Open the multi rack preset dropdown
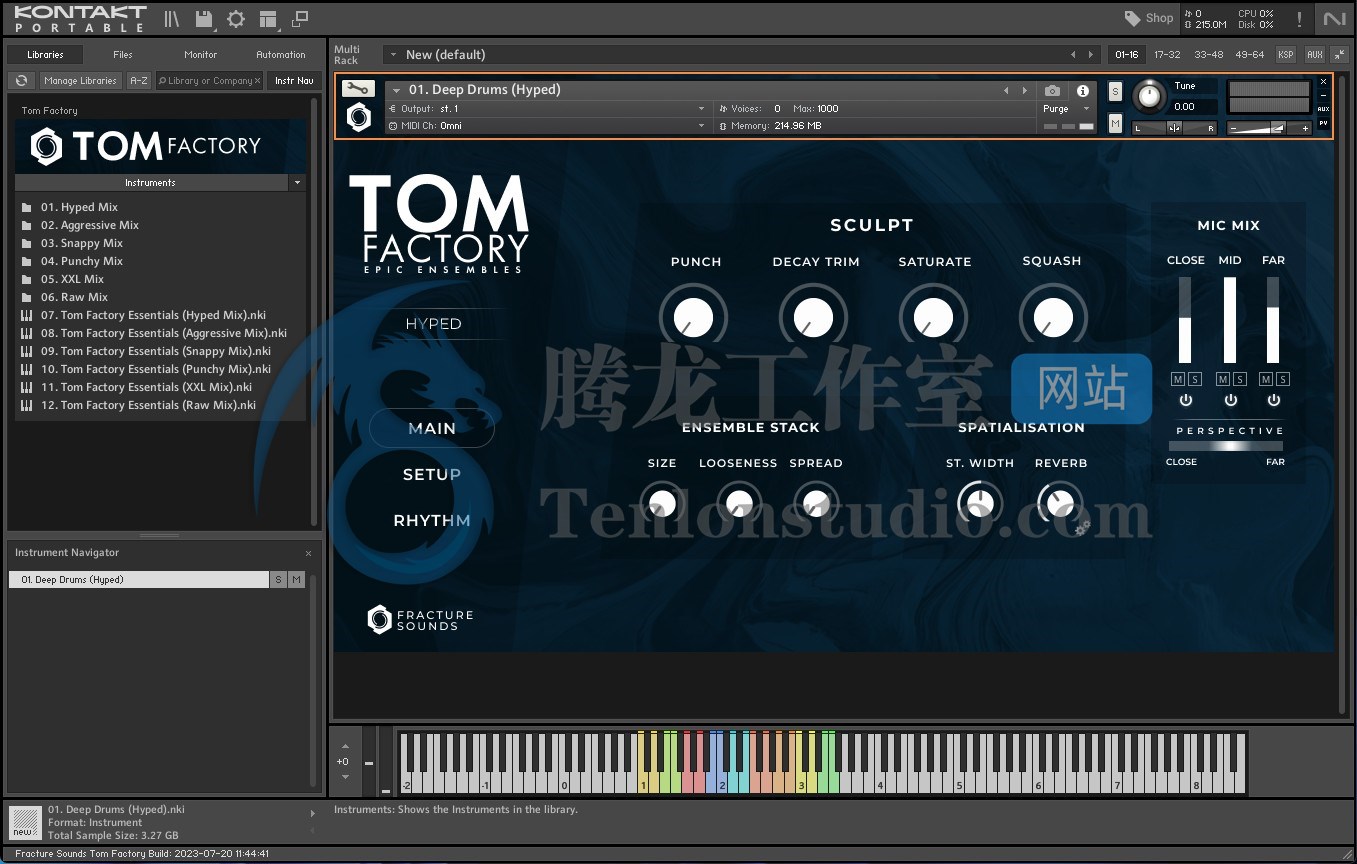1357x864 pixels. 391,54
